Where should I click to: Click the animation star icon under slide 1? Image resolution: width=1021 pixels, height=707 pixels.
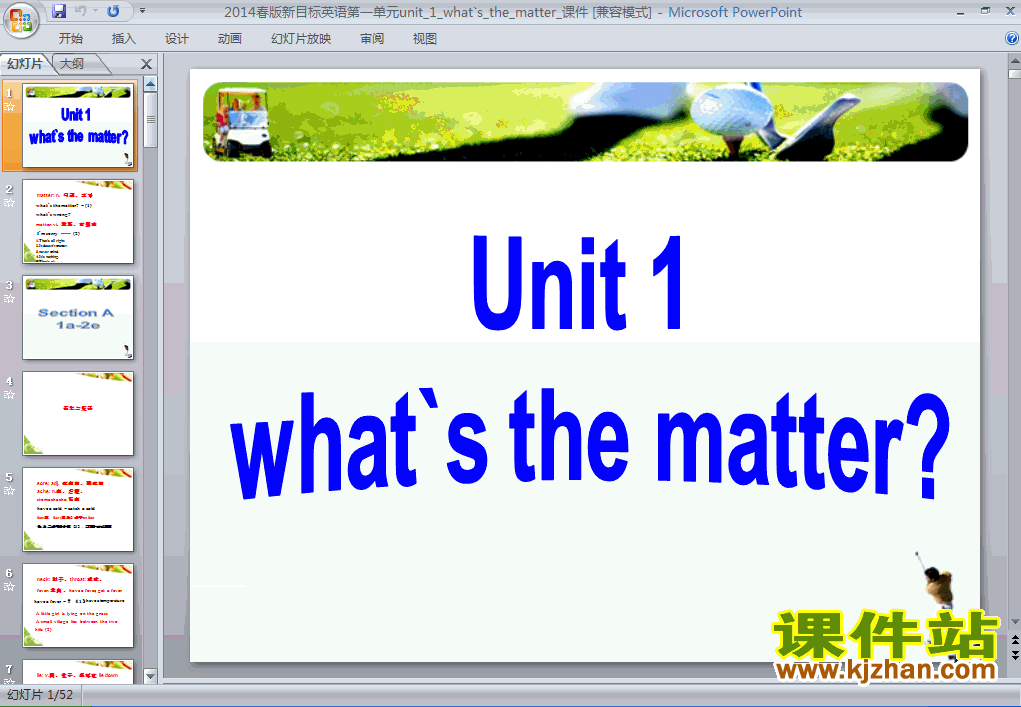coord(9,107)
